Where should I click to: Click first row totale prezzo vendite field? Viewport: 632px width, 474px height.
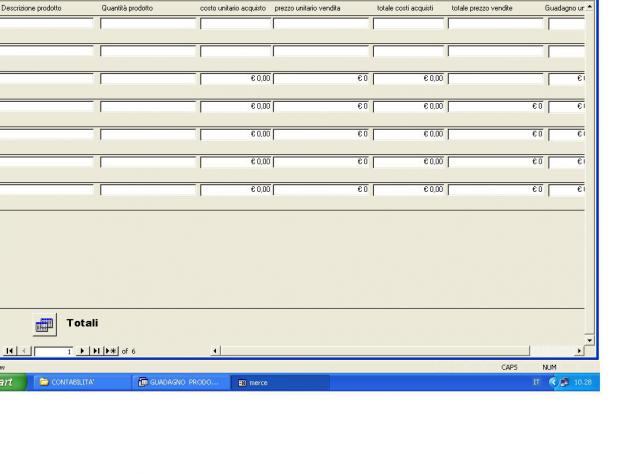[x=496, y=24]
